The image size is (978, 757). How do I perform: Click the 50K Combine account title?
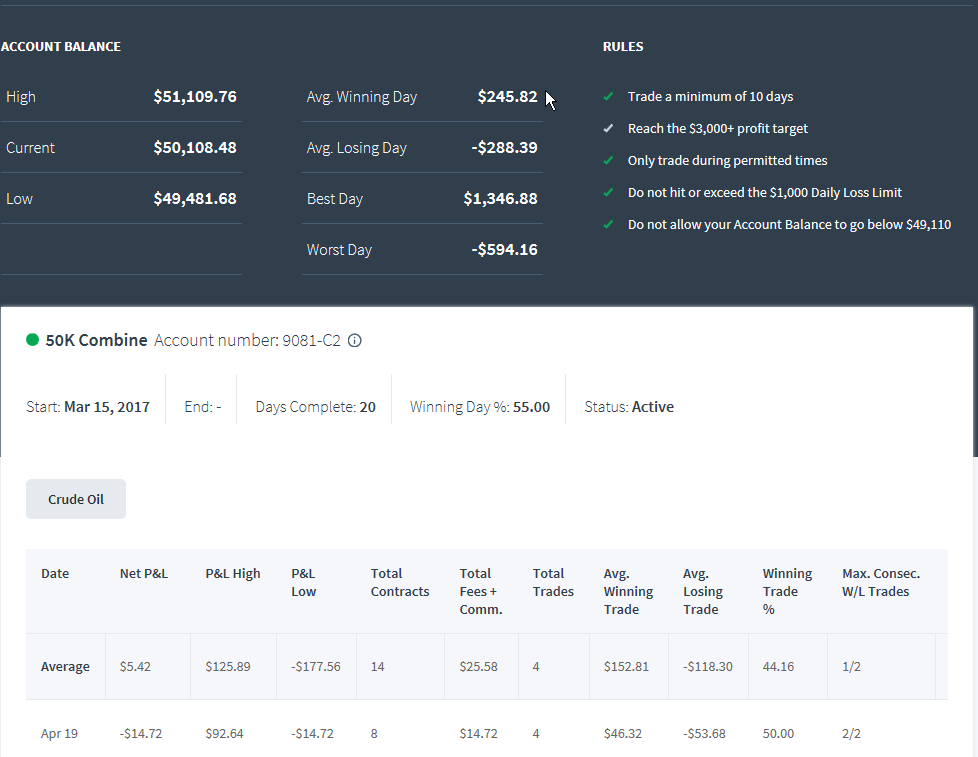(x=97, y=340)
